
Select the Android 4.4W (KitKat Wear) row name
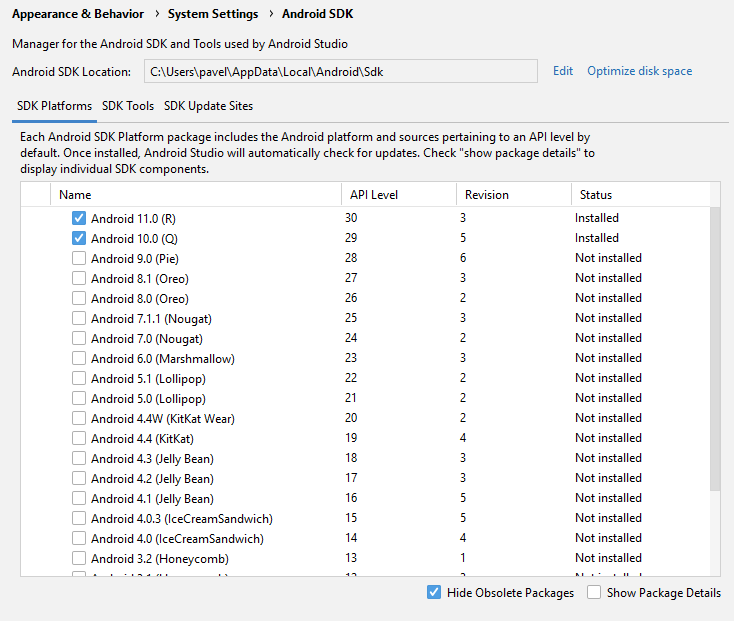click(163, 419)
